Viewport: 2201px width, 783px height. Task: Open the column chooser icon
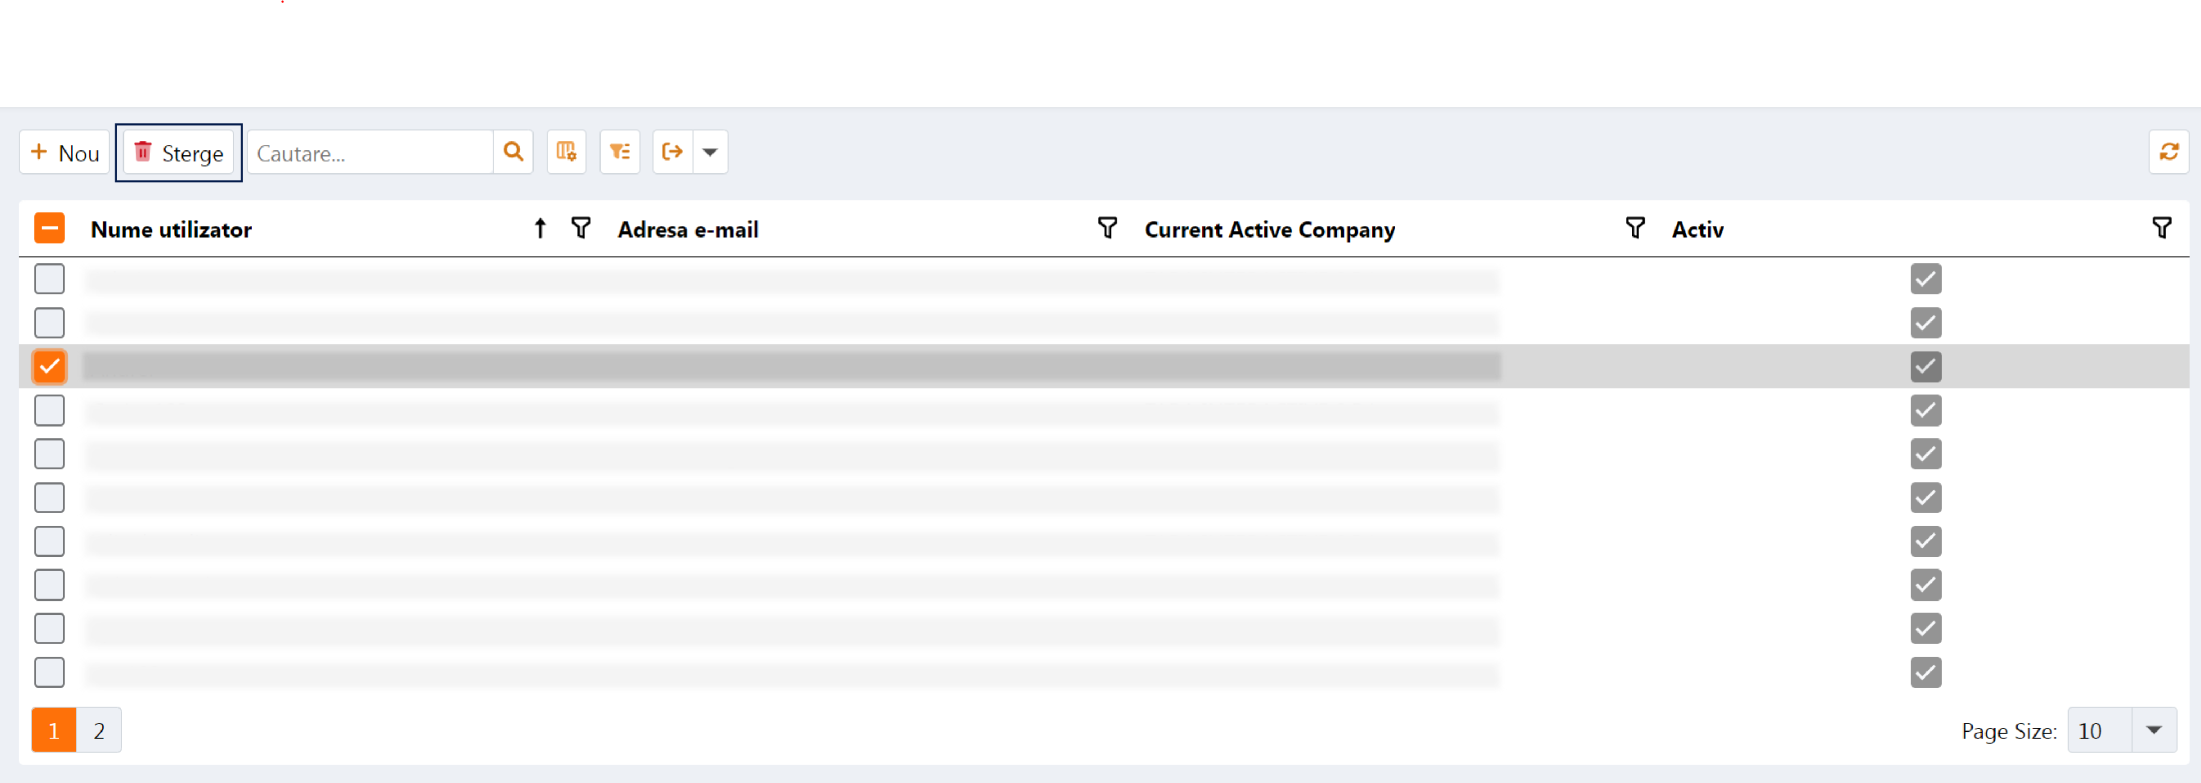pyautogui.click(x=566, y=152)
